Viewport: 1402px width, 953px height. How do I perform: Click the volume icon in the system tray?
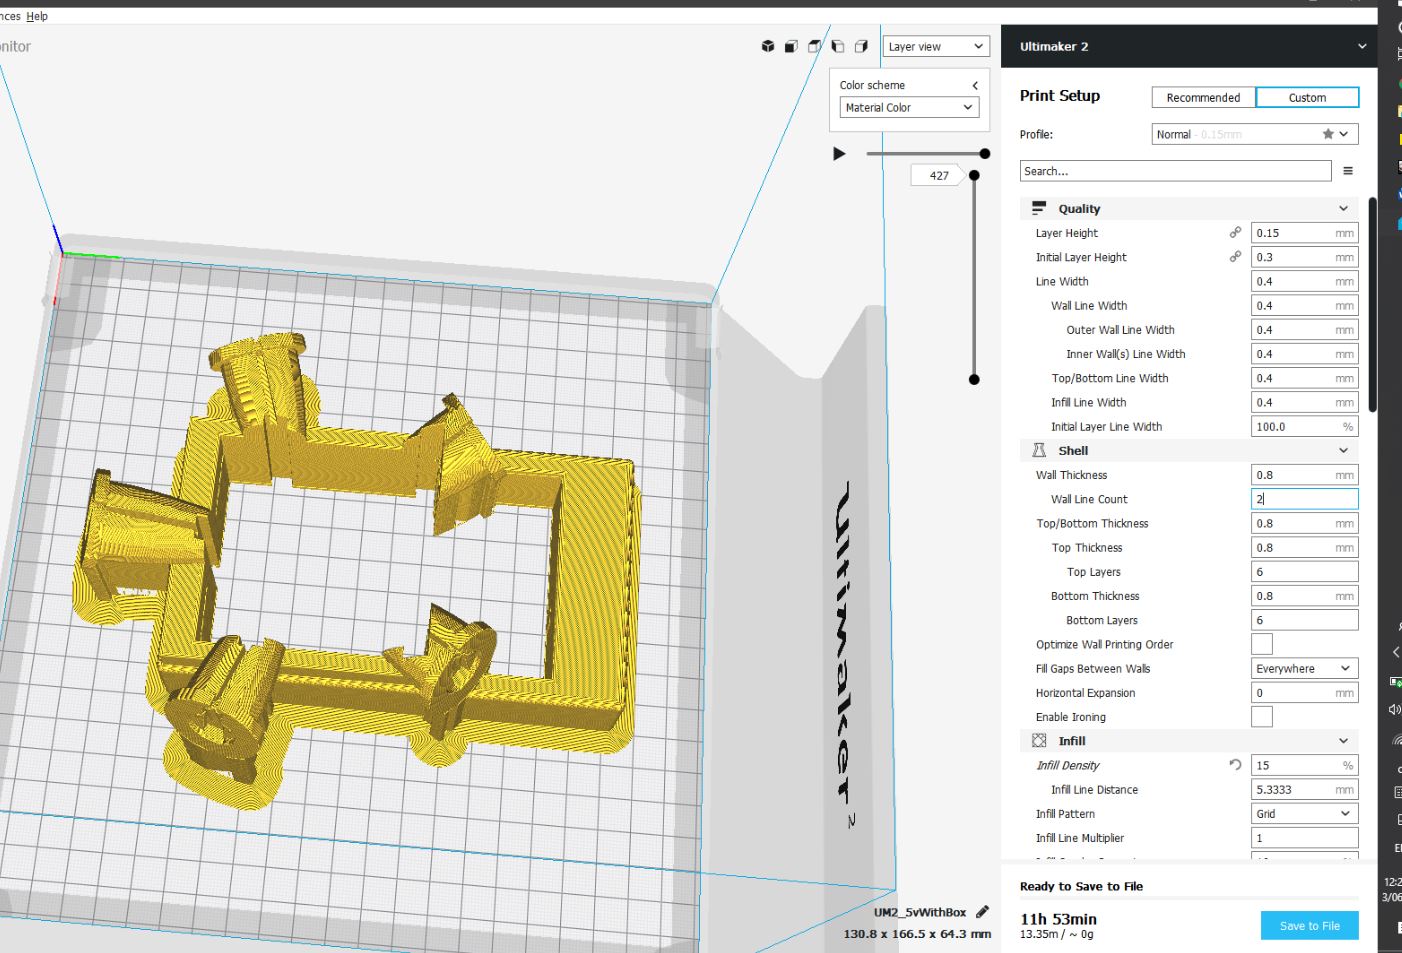tap(1395, 710)
